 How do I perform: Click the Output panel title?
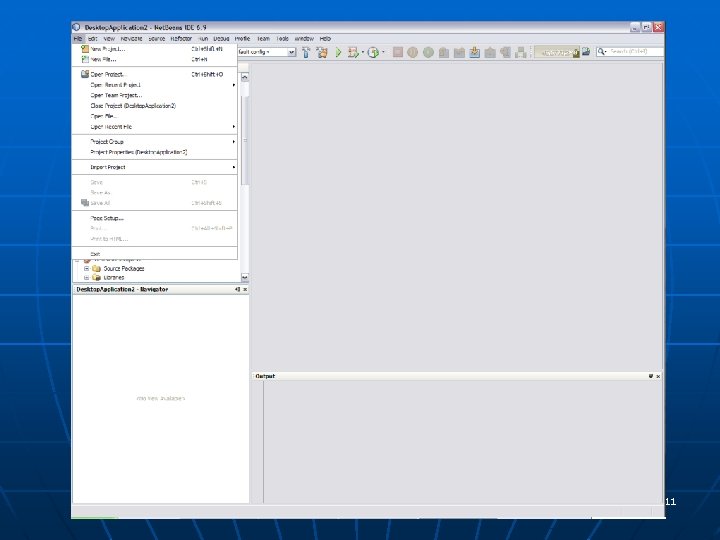coord(265,376)
